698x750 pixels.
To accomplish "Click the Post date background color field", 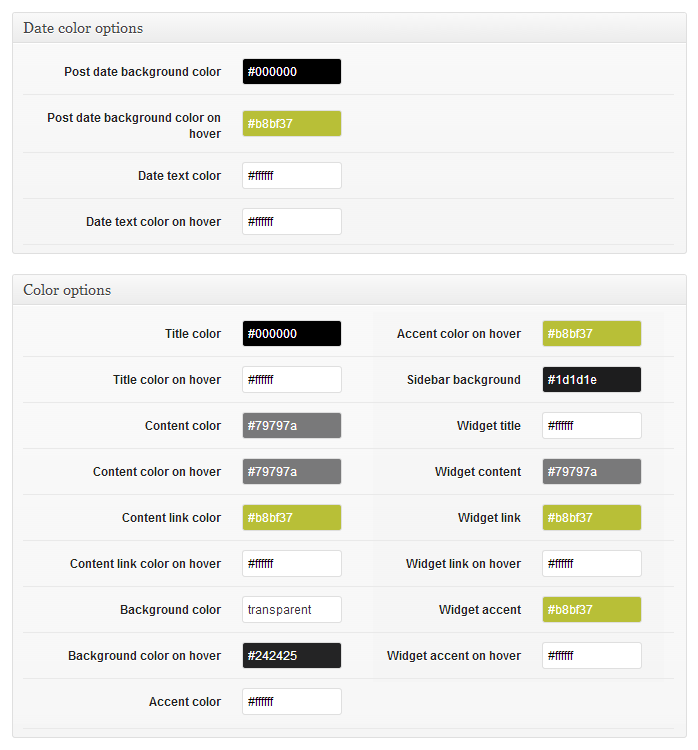I will coord(292,72).
